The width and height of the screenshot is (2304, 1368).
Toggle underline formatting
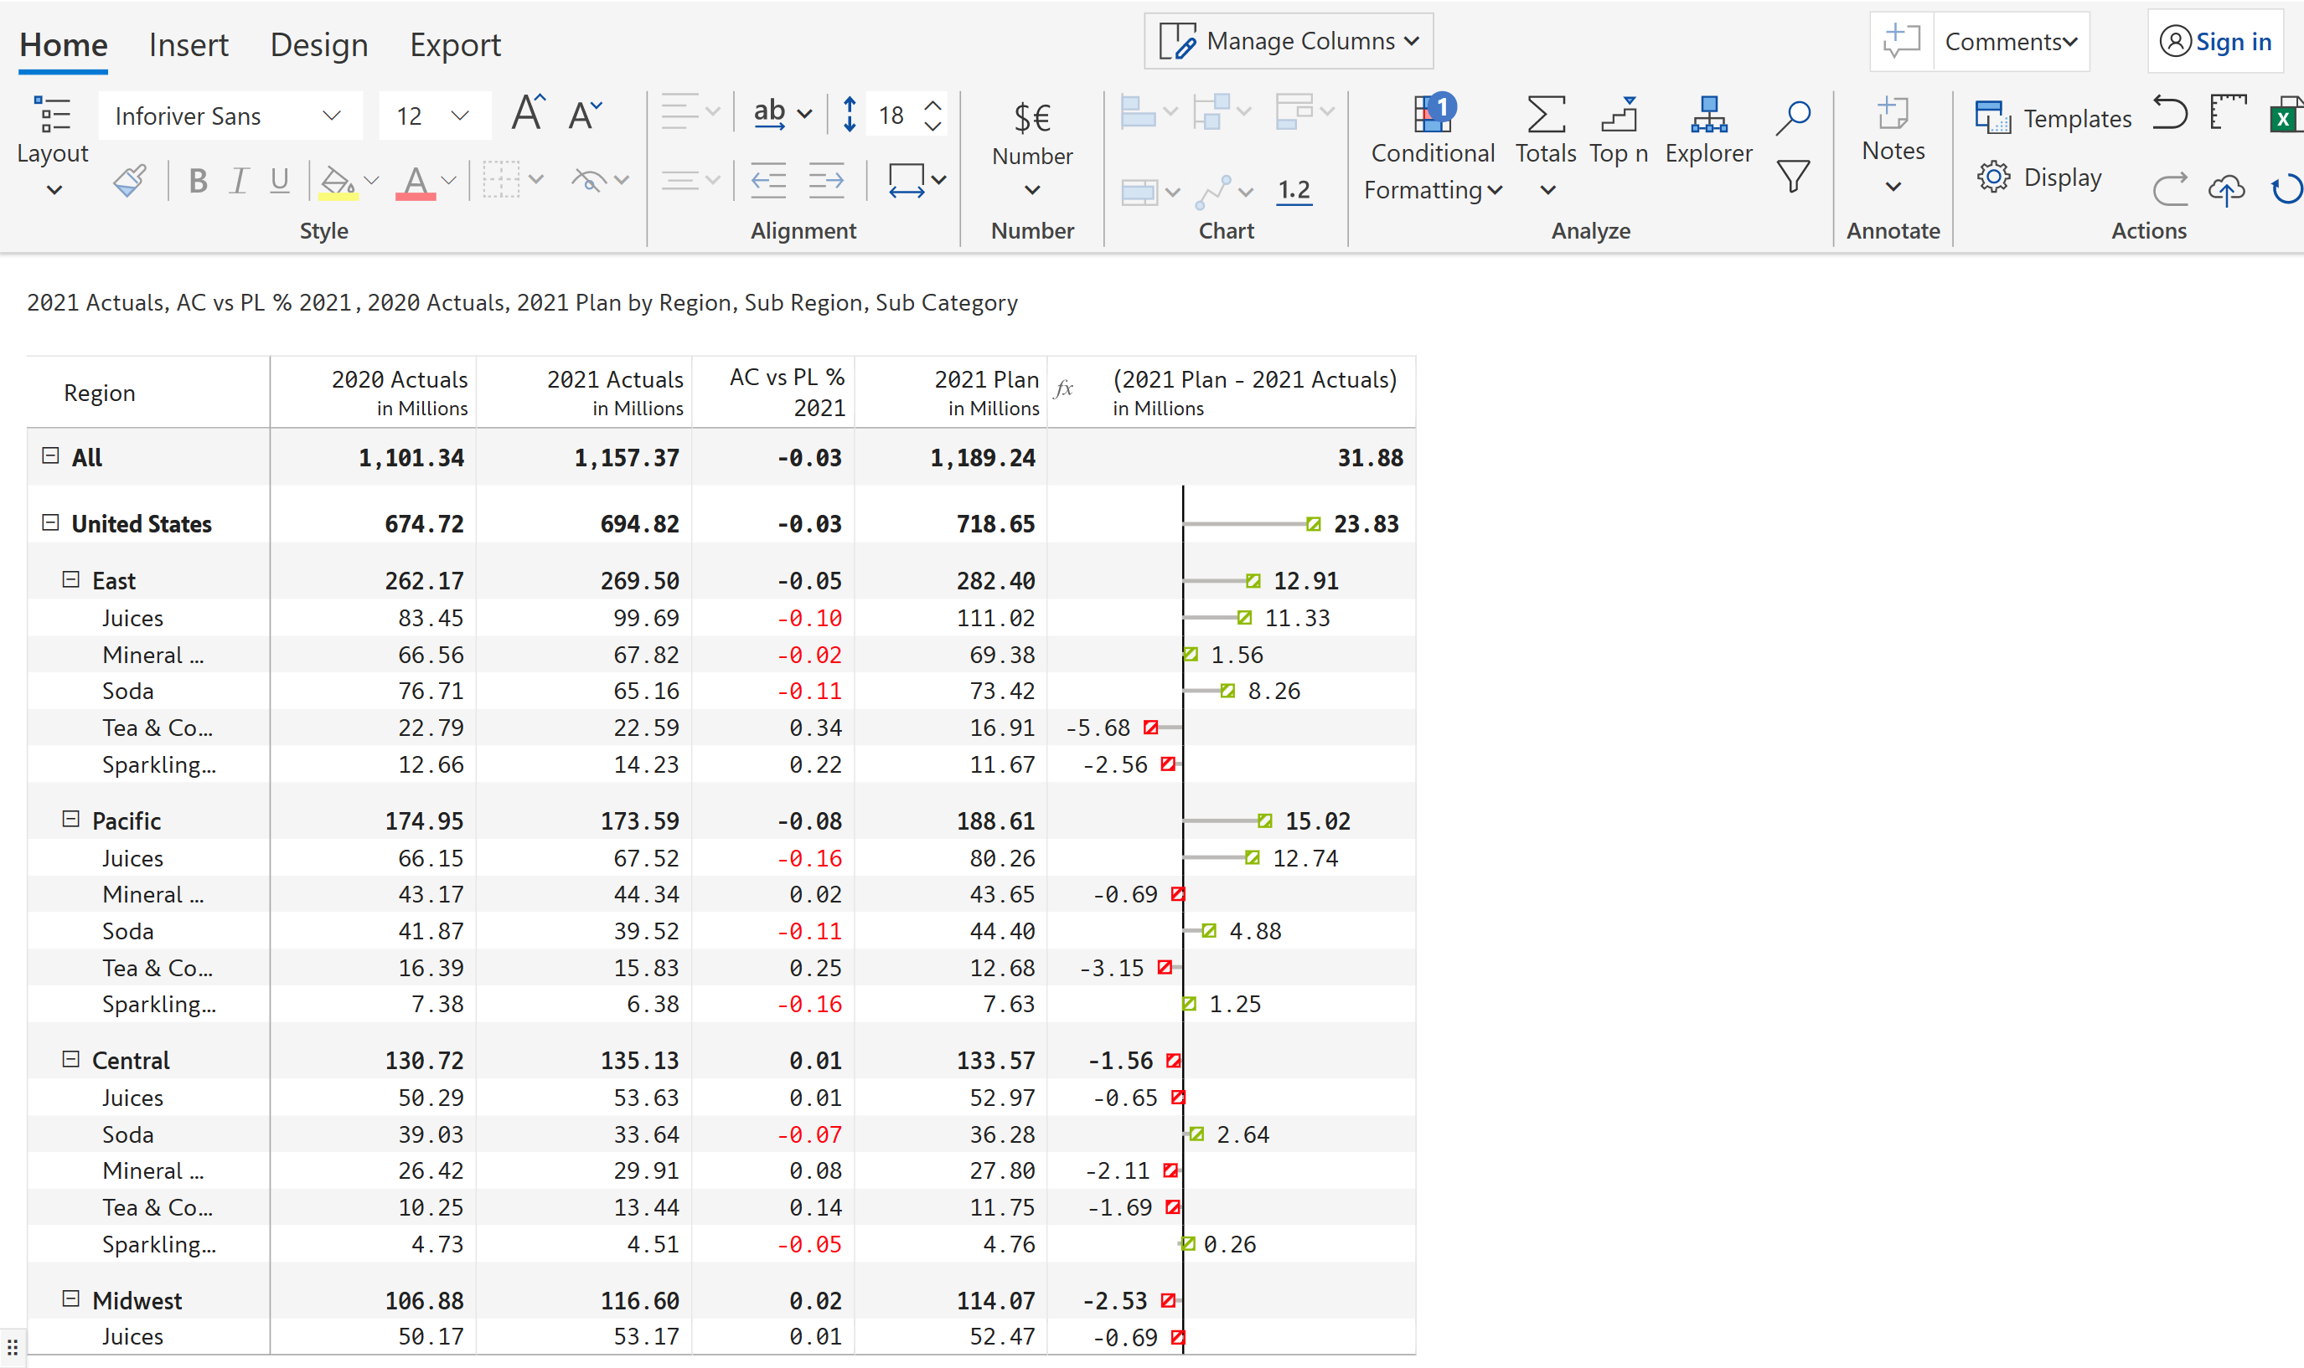[279, 181]
